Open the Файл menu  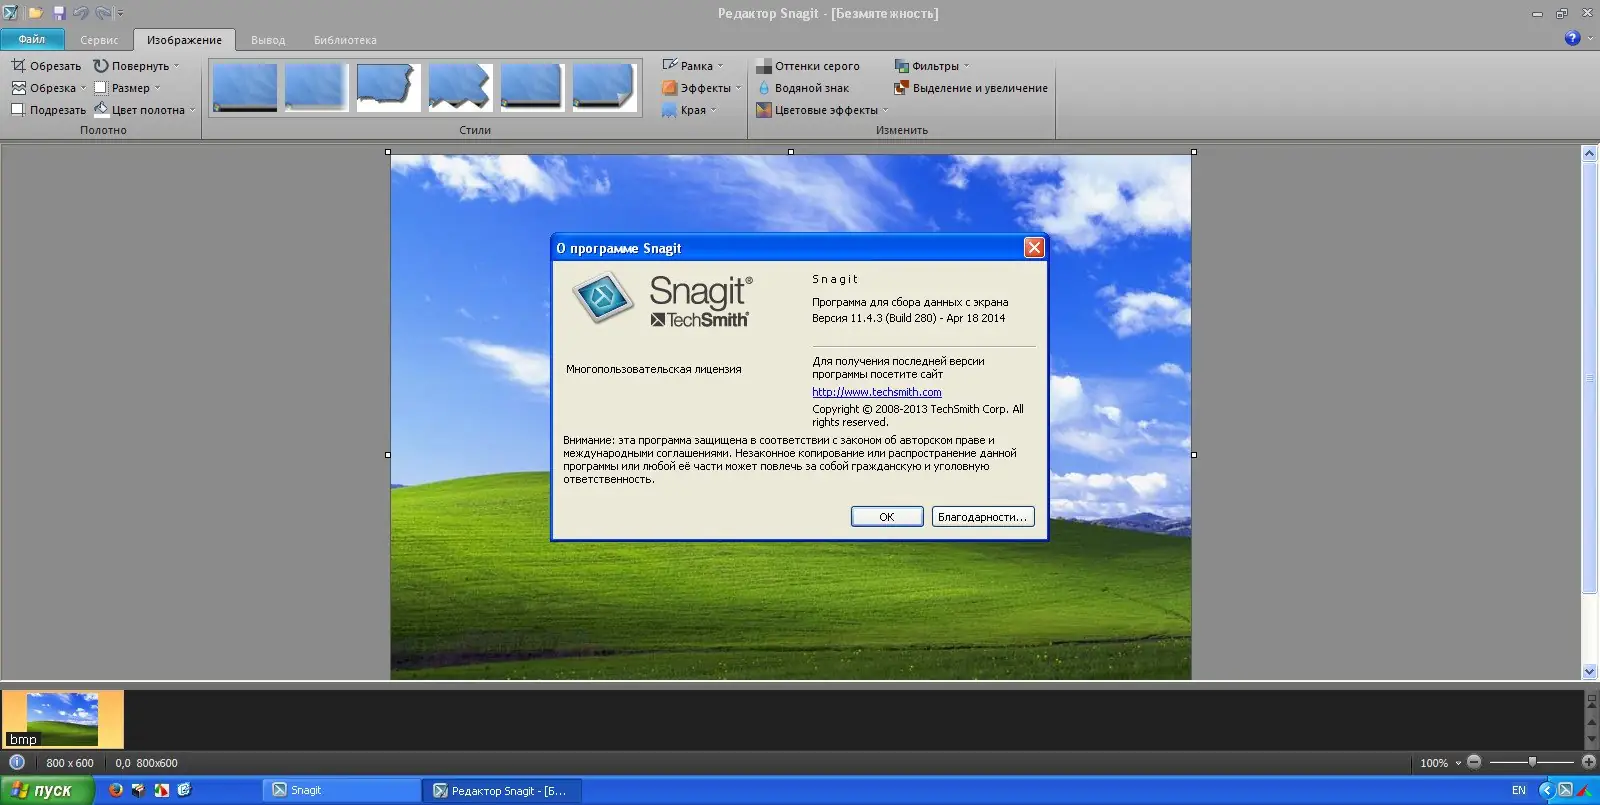pos(32,39)
